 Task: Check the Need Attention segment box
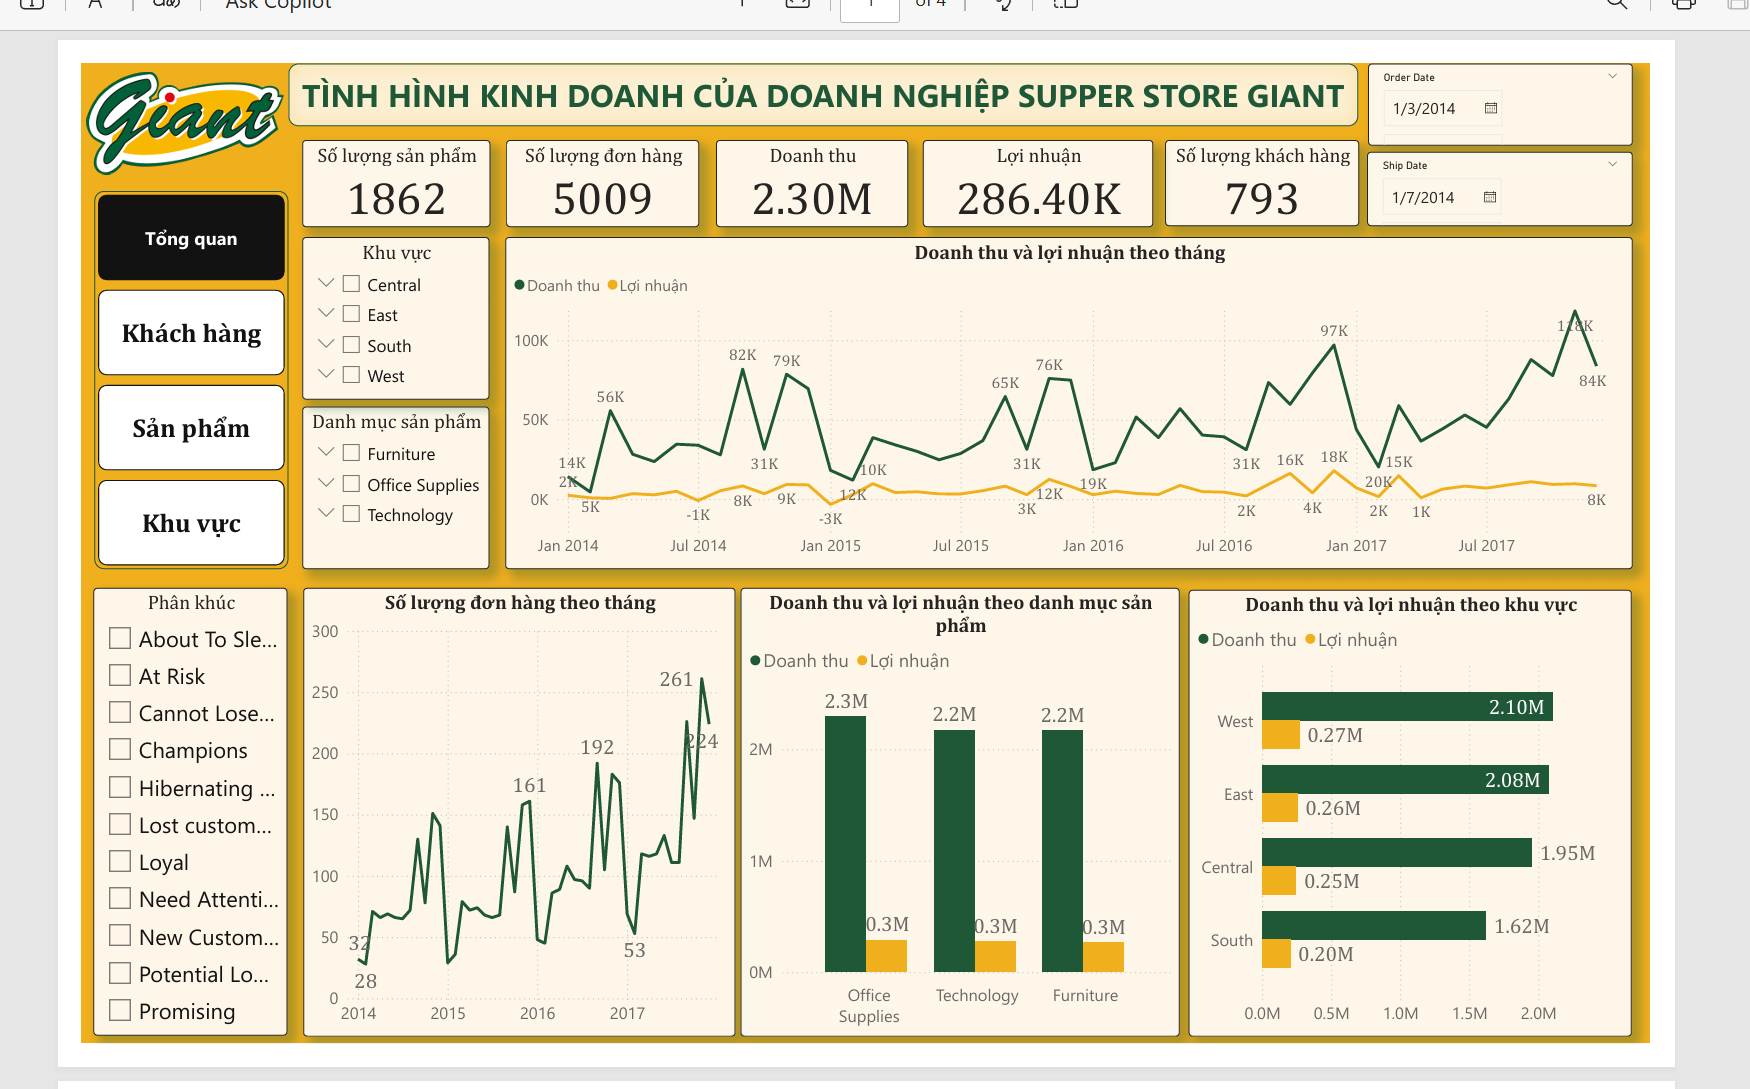pyautogui.click(x=120, y=898)
